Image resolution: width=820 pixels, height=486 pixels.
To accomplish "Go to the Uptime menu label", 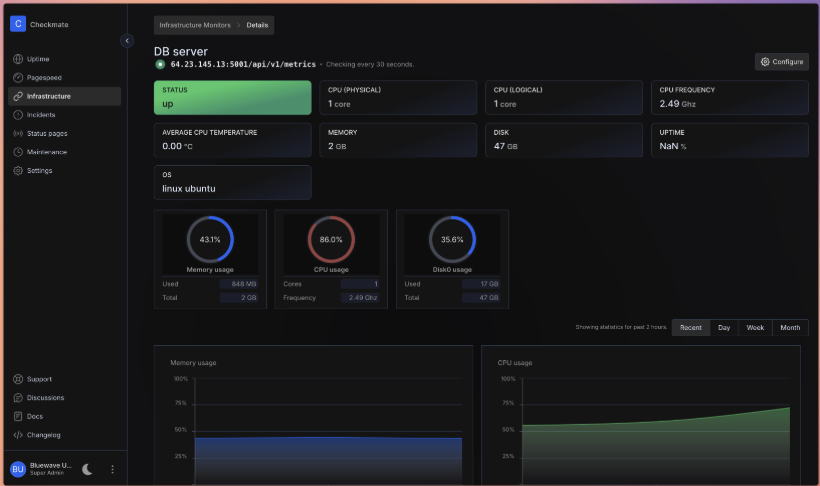I will tap(38, 59).
